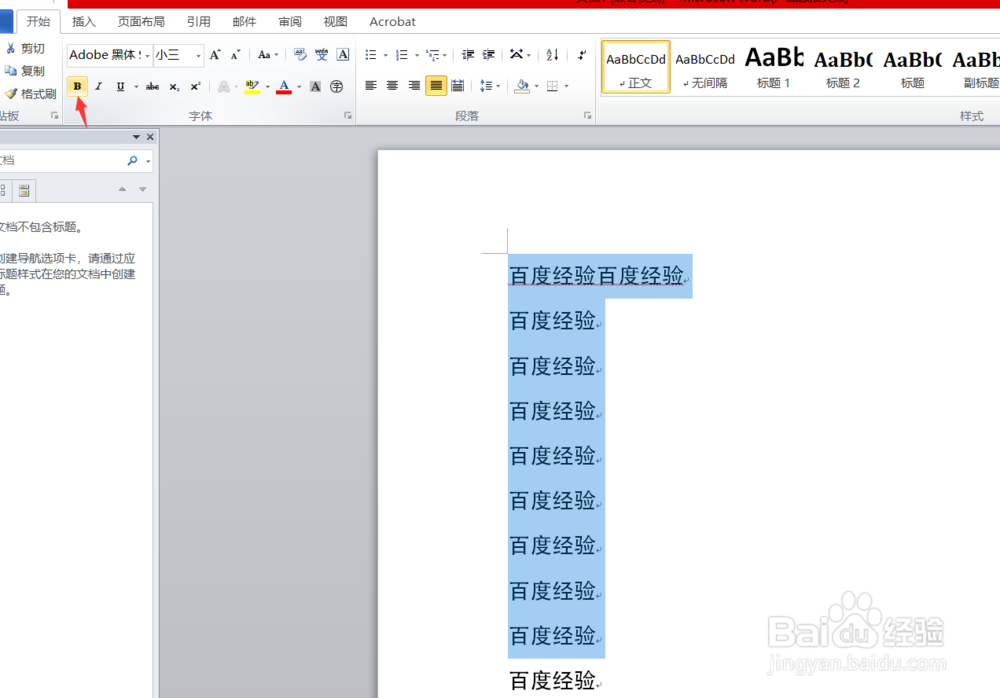Switch to the 插入 (Insert) tab

[x=84, y=22]
